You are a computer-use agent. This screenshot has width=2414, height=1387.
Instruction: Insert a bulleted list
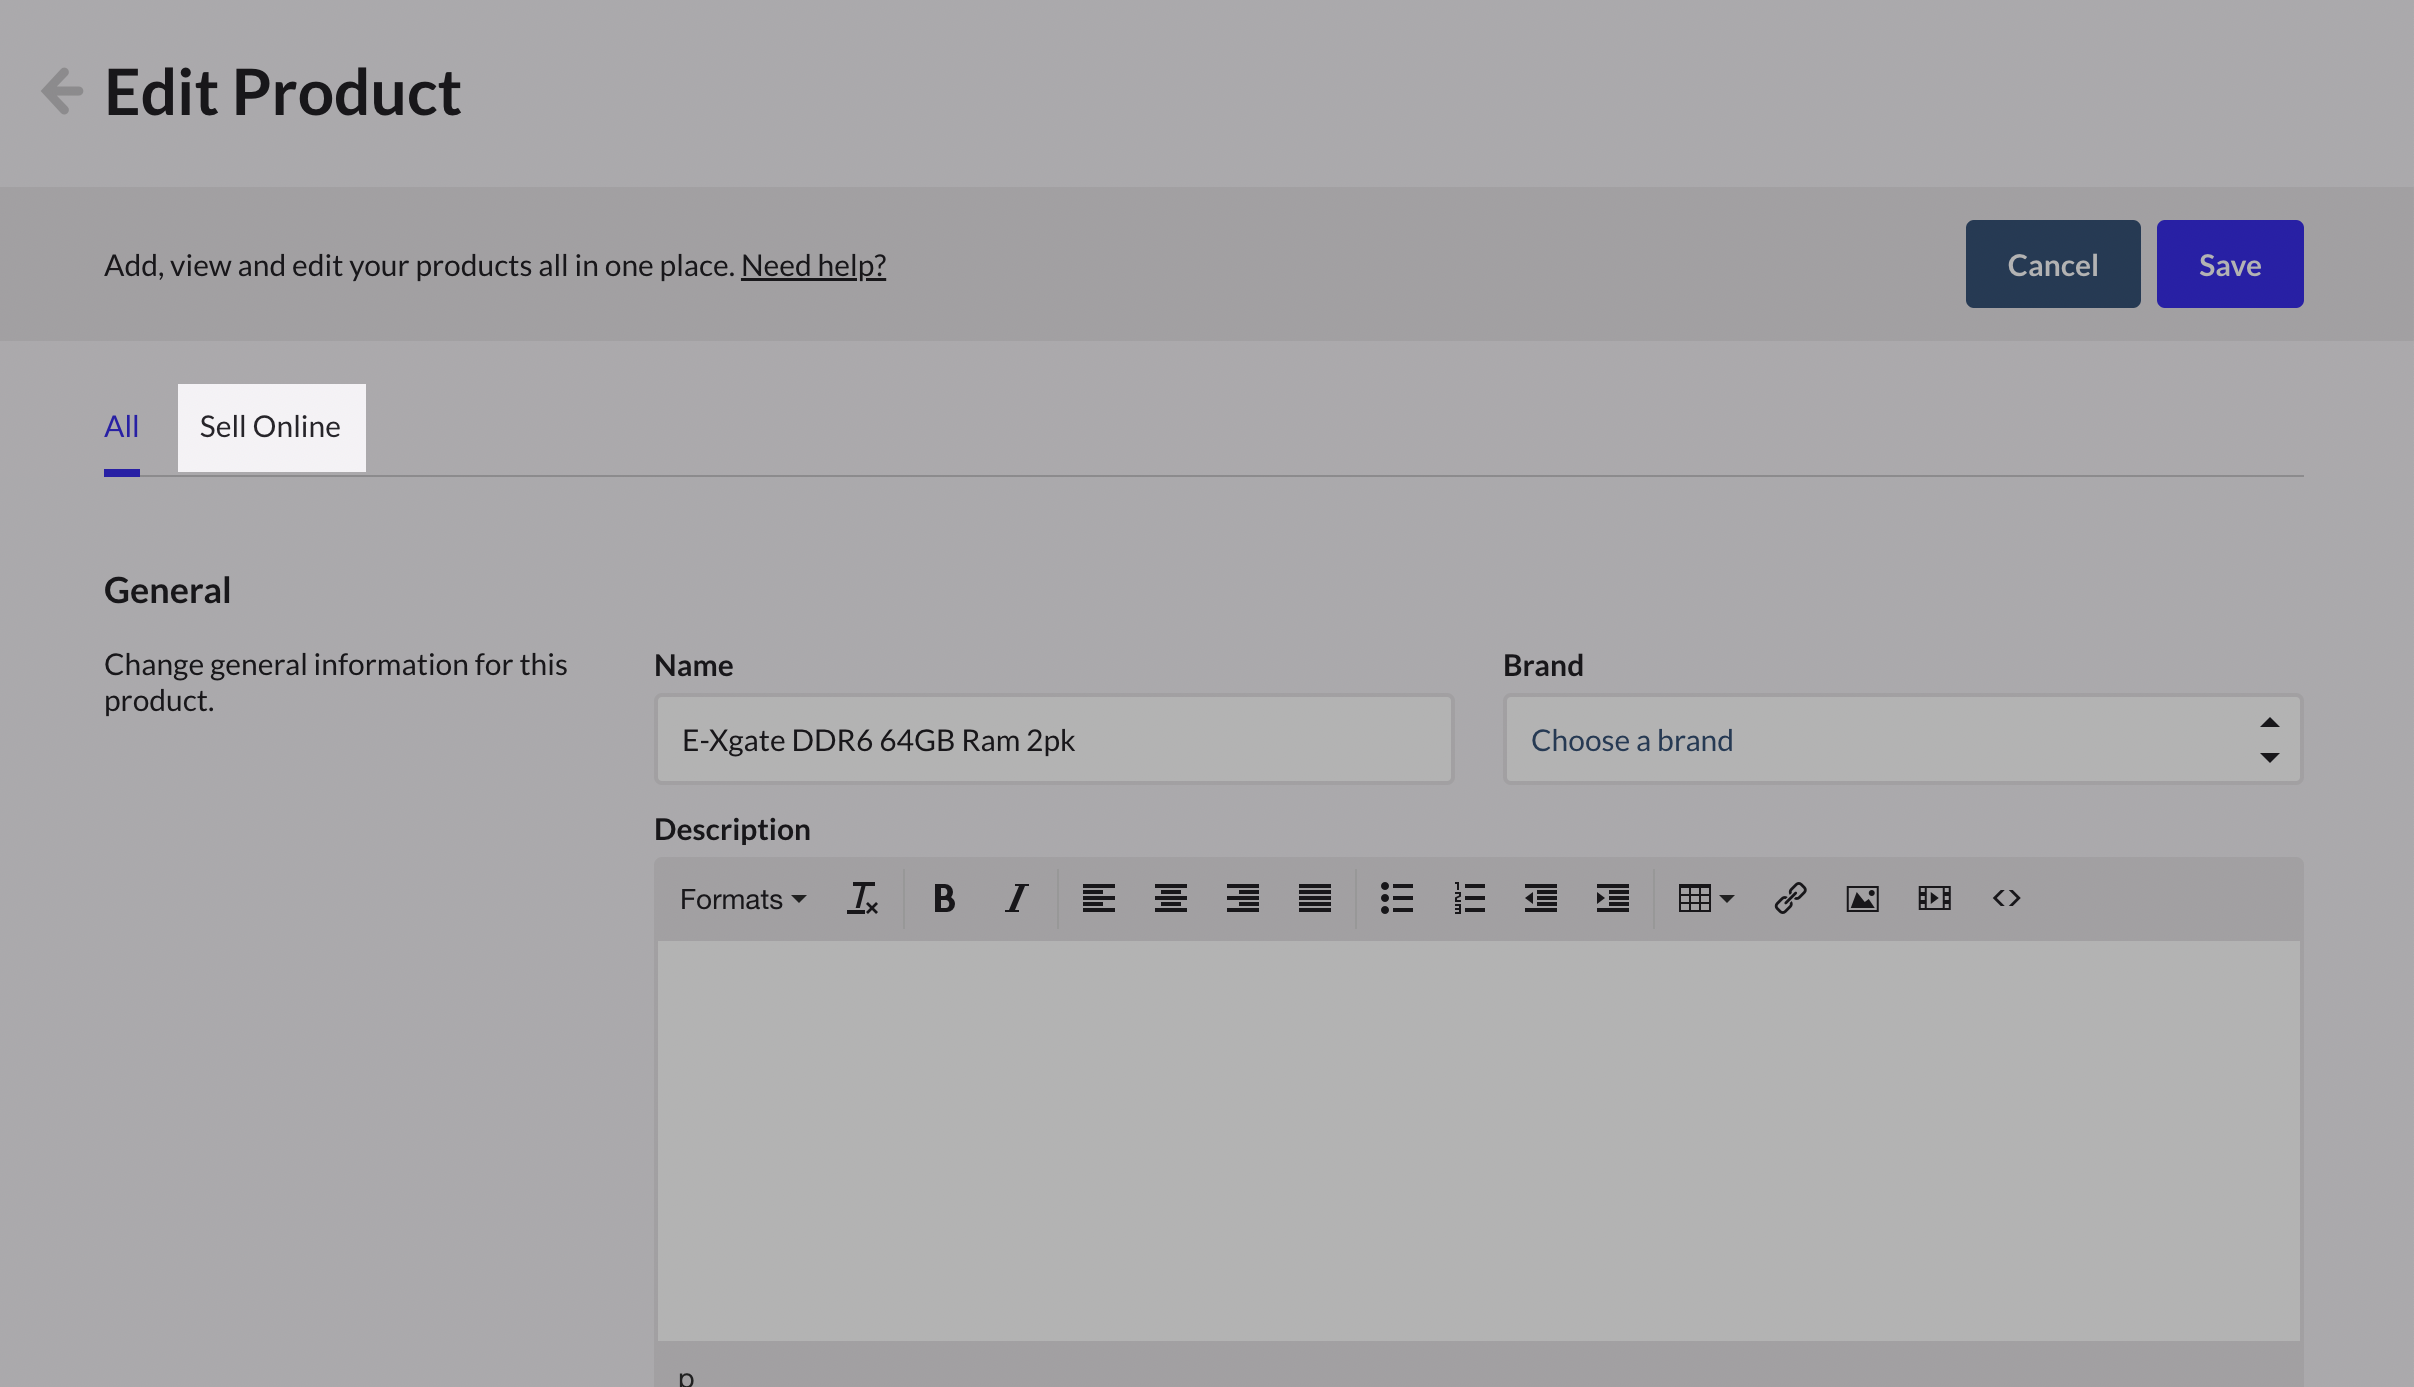[x=1396, y=898]
